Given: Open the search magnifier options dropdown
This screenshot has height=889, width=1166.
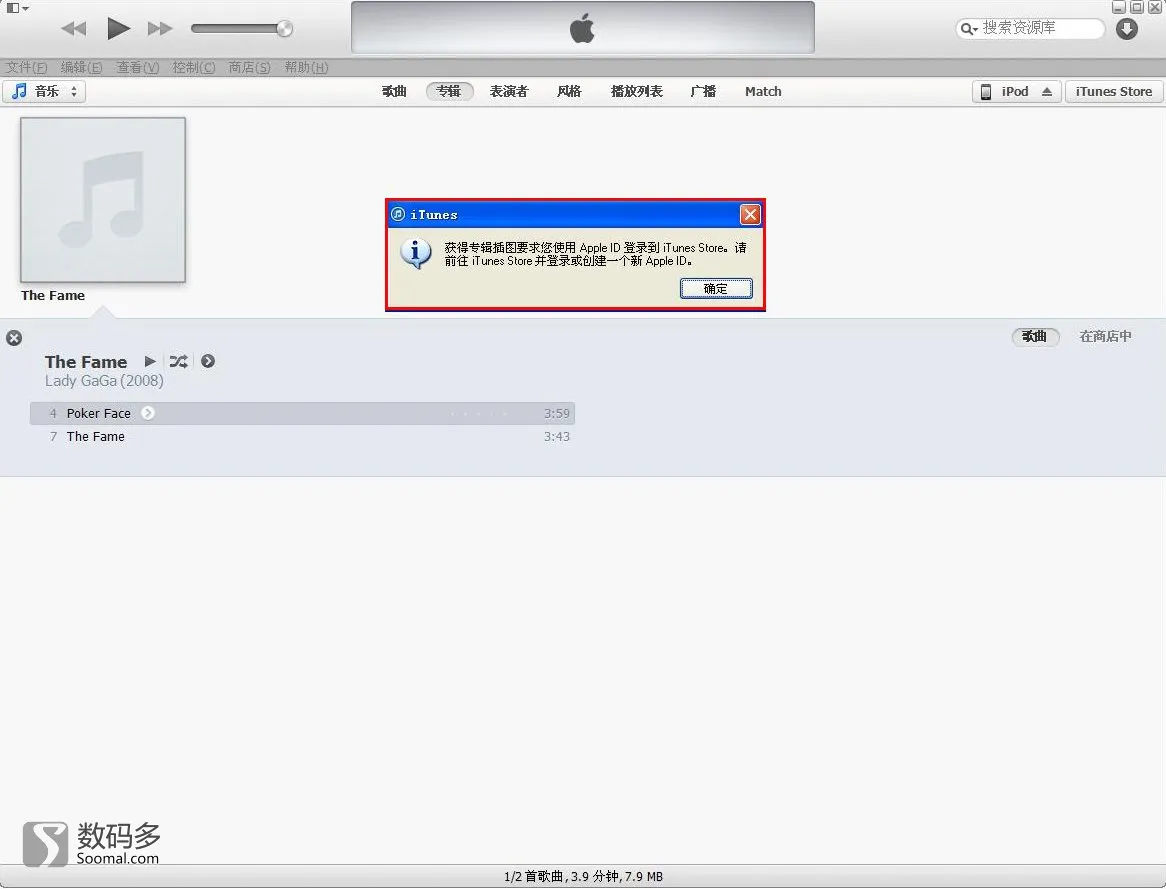Looking at the screenshot, I should [x=968, y=29].
